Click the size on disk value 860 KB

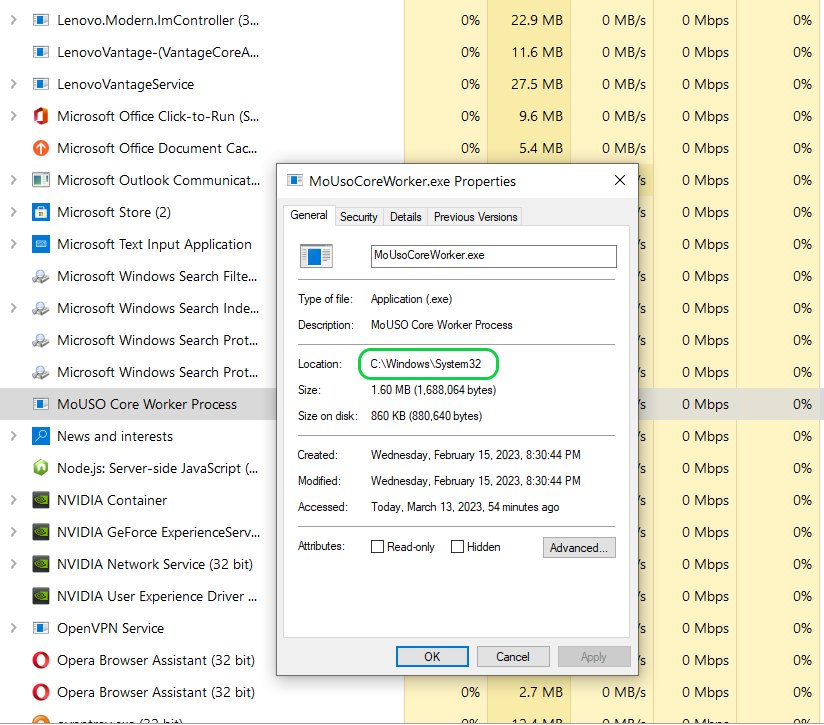tap(426, 416)
